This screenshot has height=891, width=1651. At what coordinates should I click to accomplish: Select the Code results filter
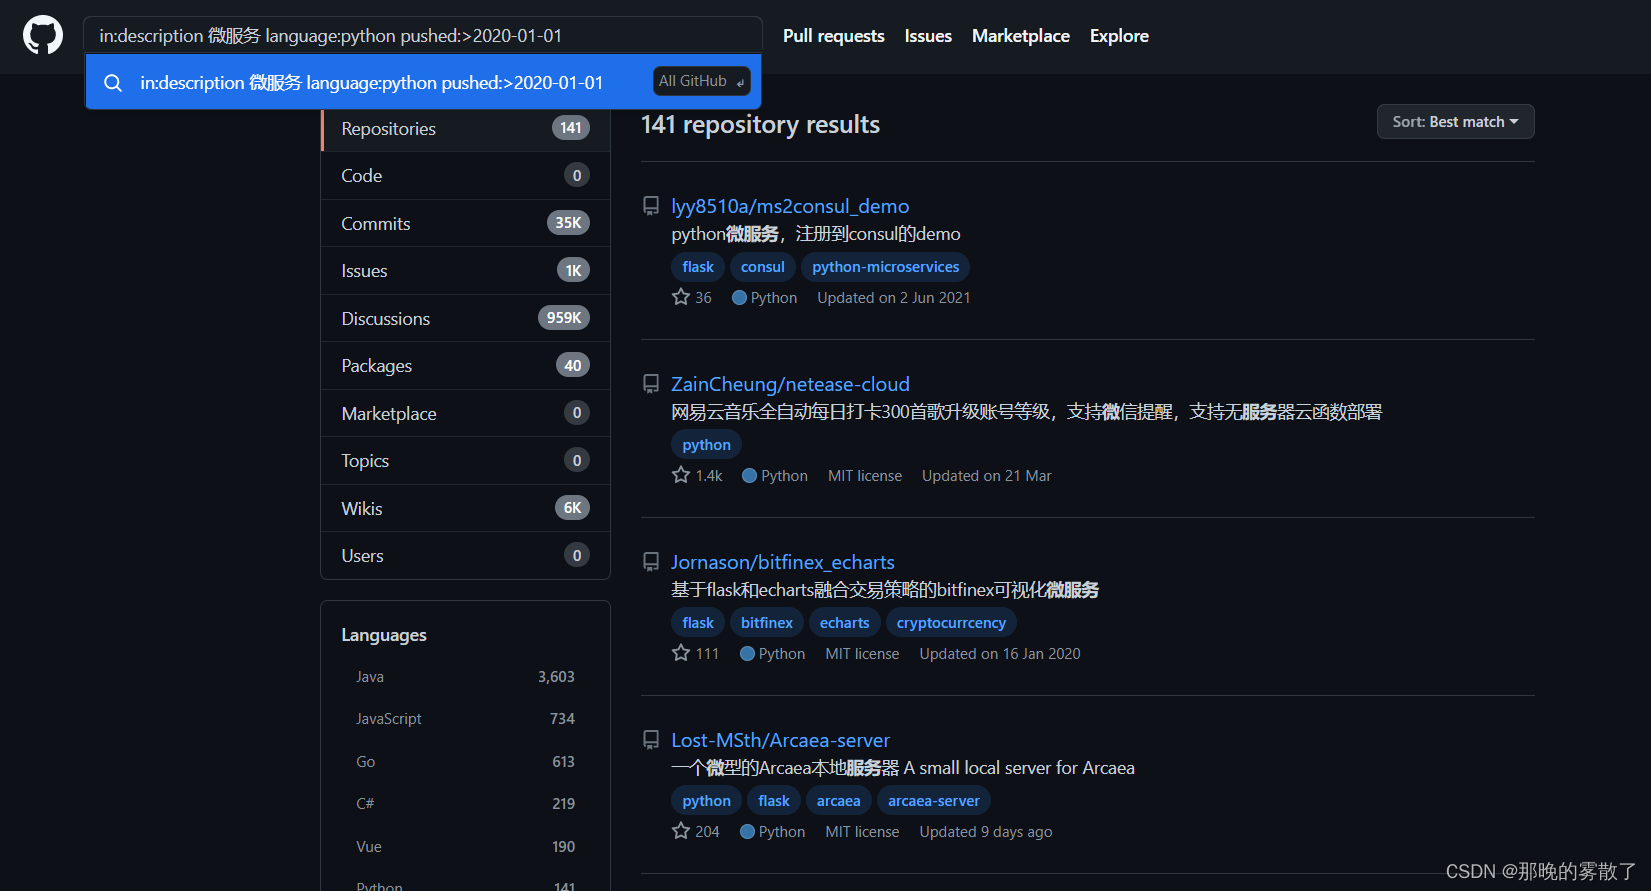tap(466, 175)
